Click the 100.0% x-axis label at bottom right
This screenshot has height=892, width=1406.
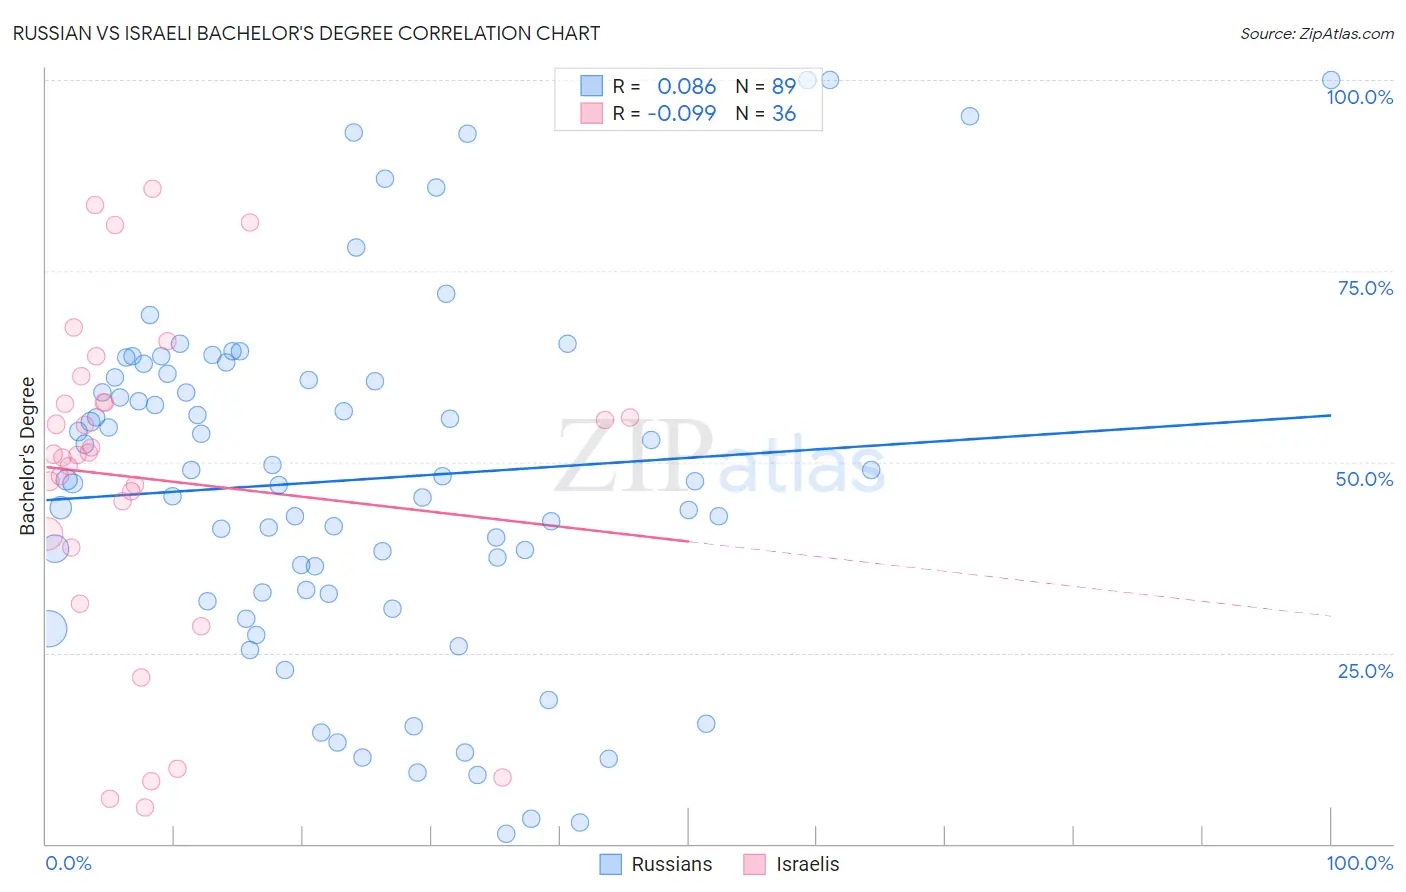[1359, 863]
